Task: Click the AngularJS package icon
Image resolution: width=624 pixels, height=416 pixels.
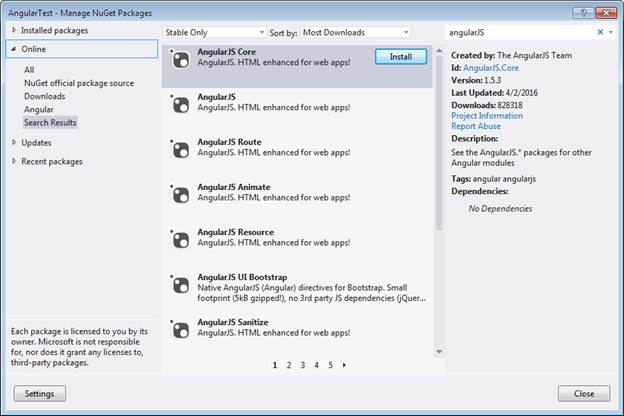Action: (x=181, y=105)
